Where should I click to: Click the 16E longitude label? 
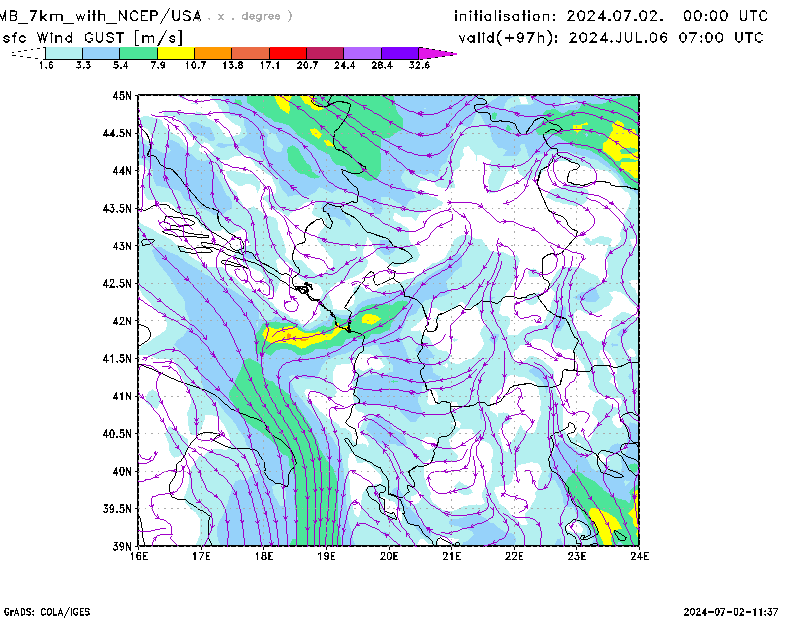[x=139, y=556]
